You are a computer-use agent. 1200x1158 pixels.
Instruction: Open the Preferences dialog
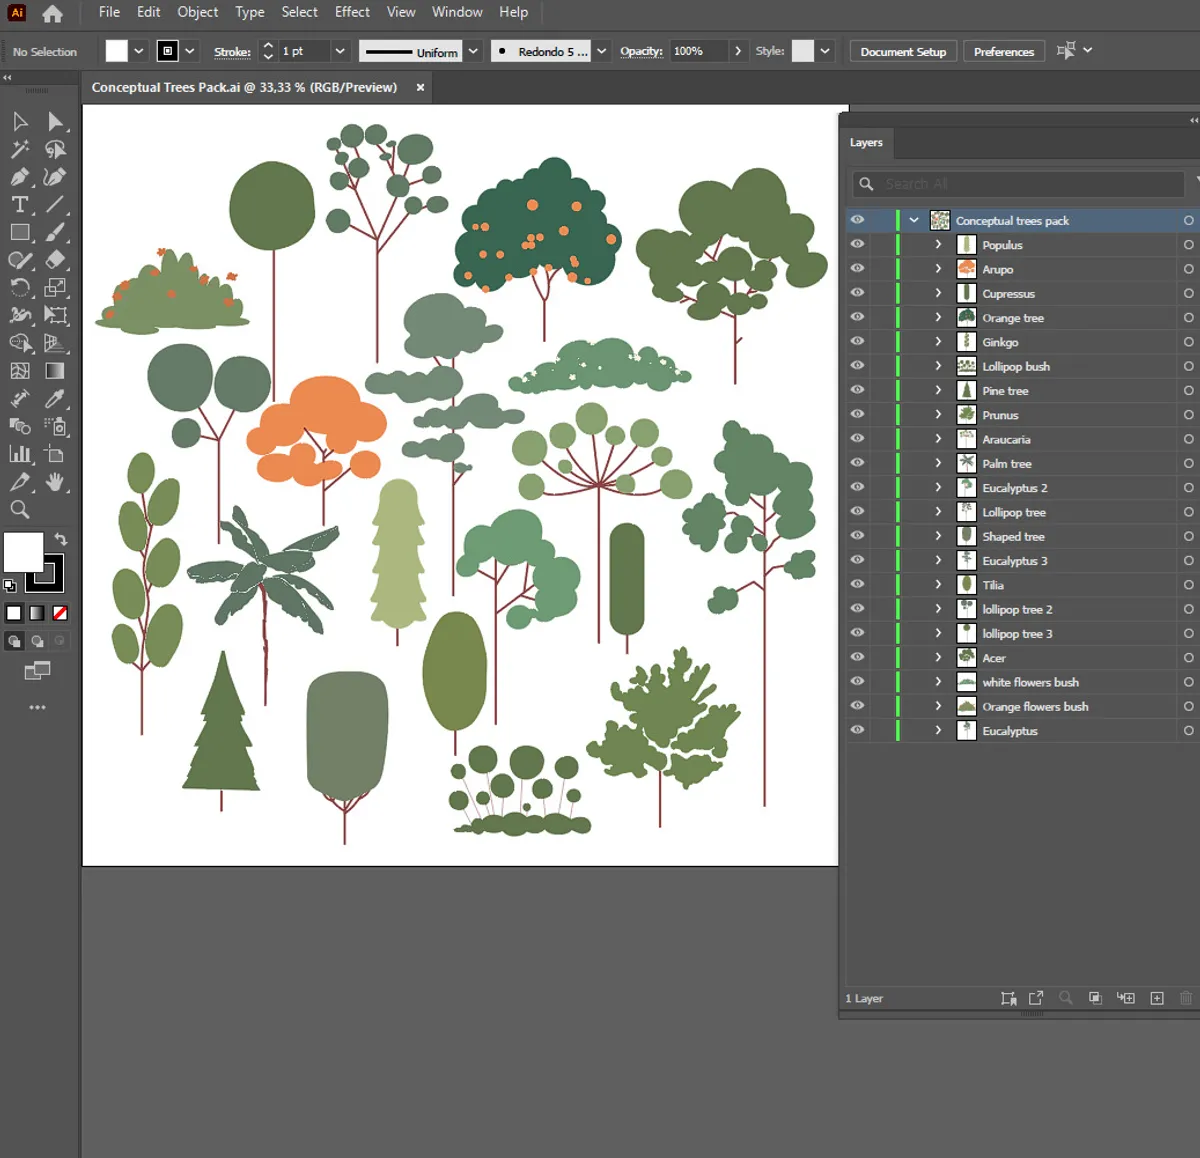1003,51
